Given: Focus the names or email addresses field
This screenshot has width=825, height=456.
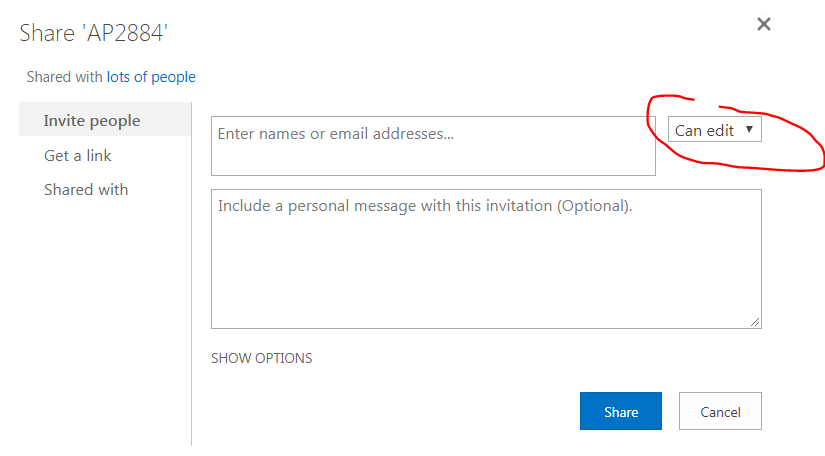Looking at the screenshot, I should pos(433,146).
